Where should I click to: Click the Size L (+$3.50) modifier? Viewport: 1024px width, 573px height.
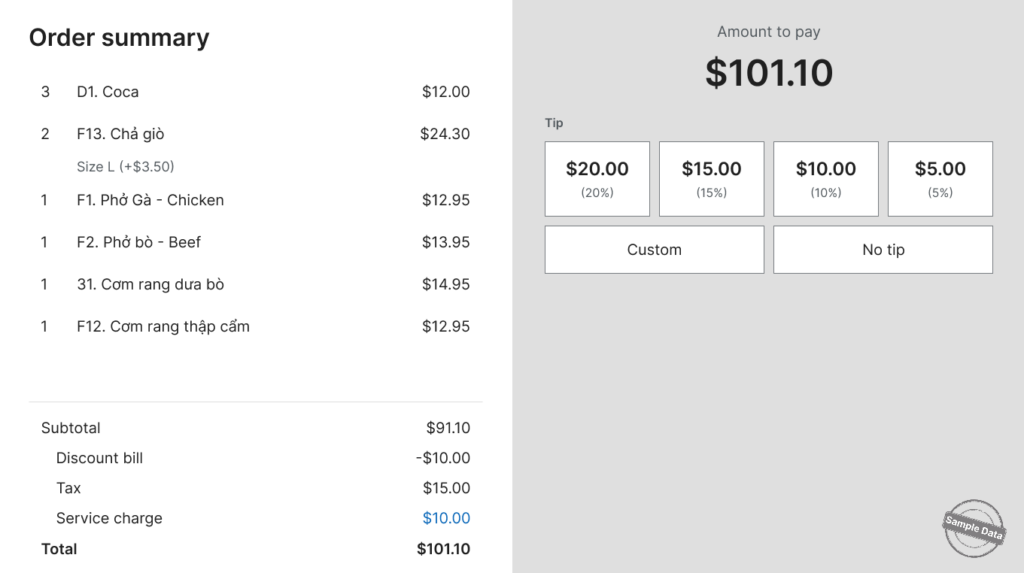tap(125, 167)
